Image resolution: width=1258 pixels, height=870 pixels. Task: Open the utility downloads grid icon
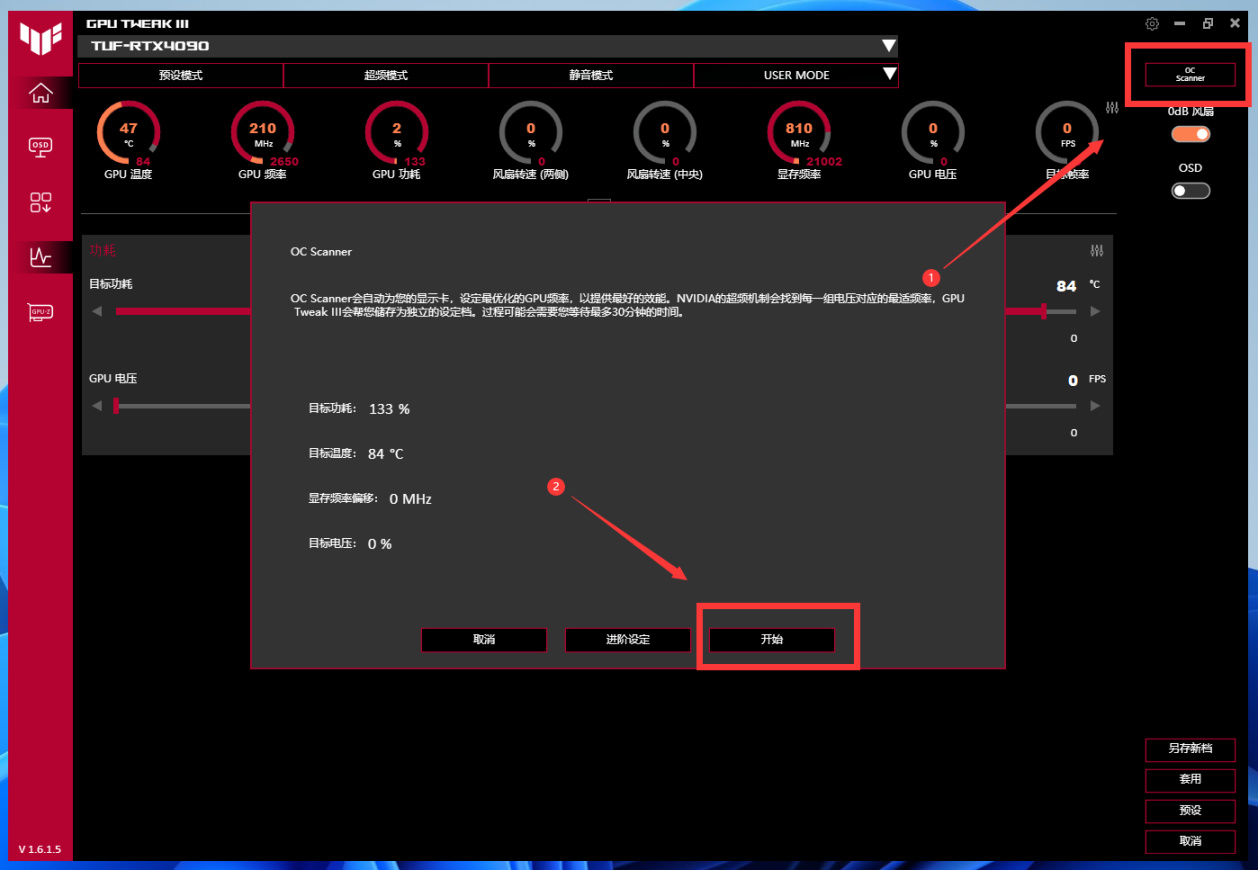pos(40,203)
